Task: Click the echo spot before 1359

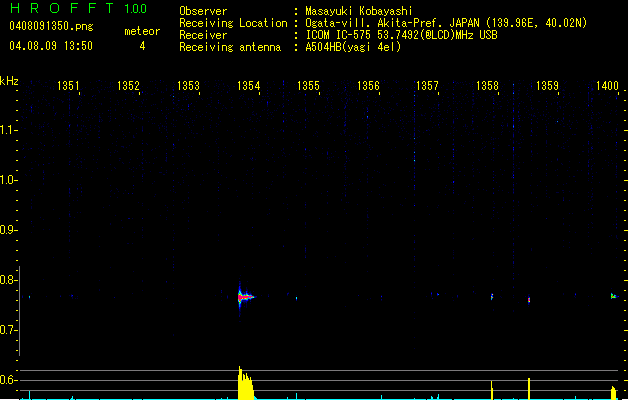Action: click(529, 300)
